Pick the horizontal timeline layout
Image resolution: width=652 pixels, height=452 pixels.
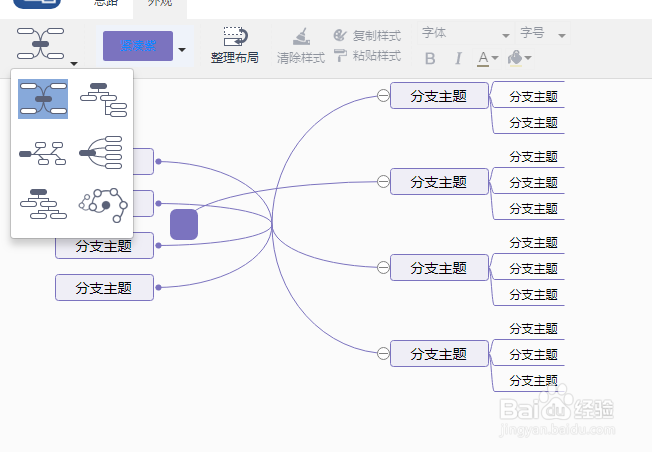43,153
